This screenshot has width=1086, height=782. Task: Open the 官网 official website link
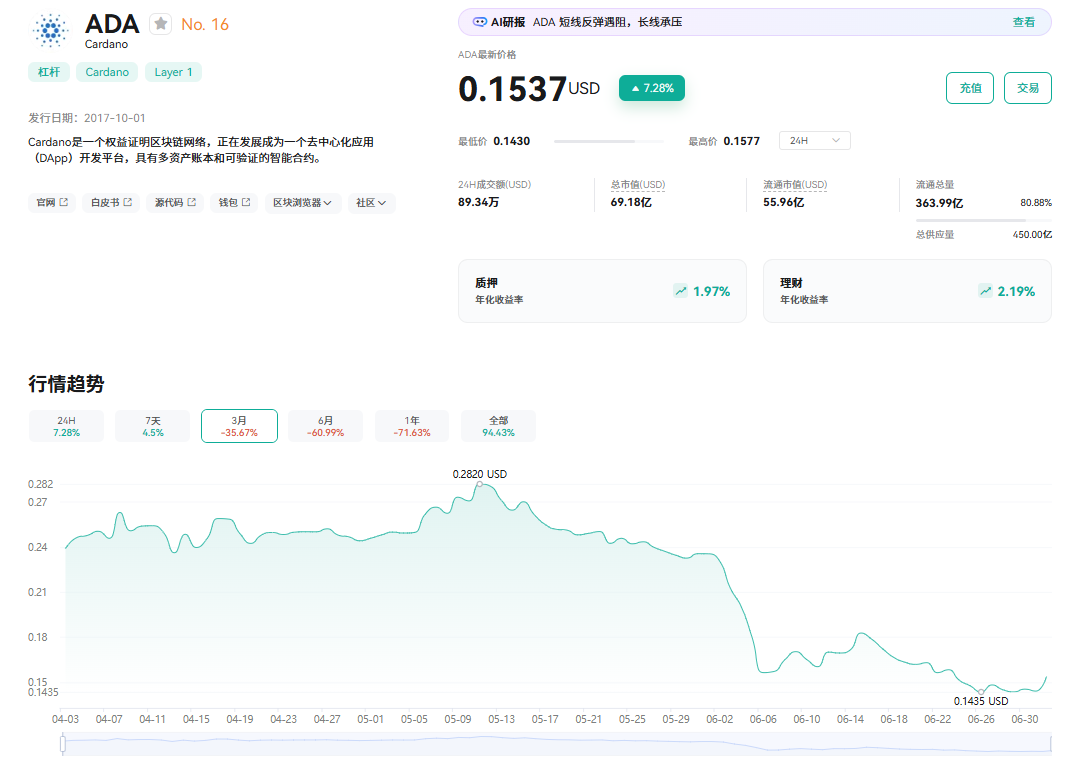click(52, 203)
